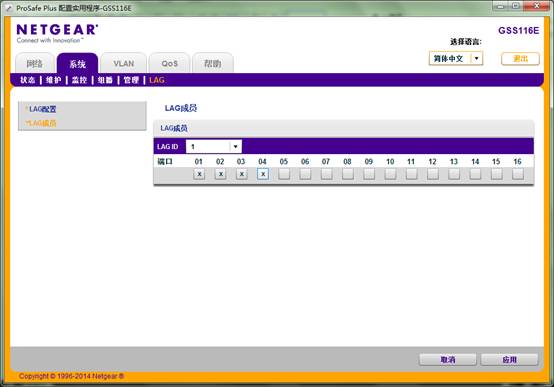Go to the 帮助 tab

[x=213, y=64]
